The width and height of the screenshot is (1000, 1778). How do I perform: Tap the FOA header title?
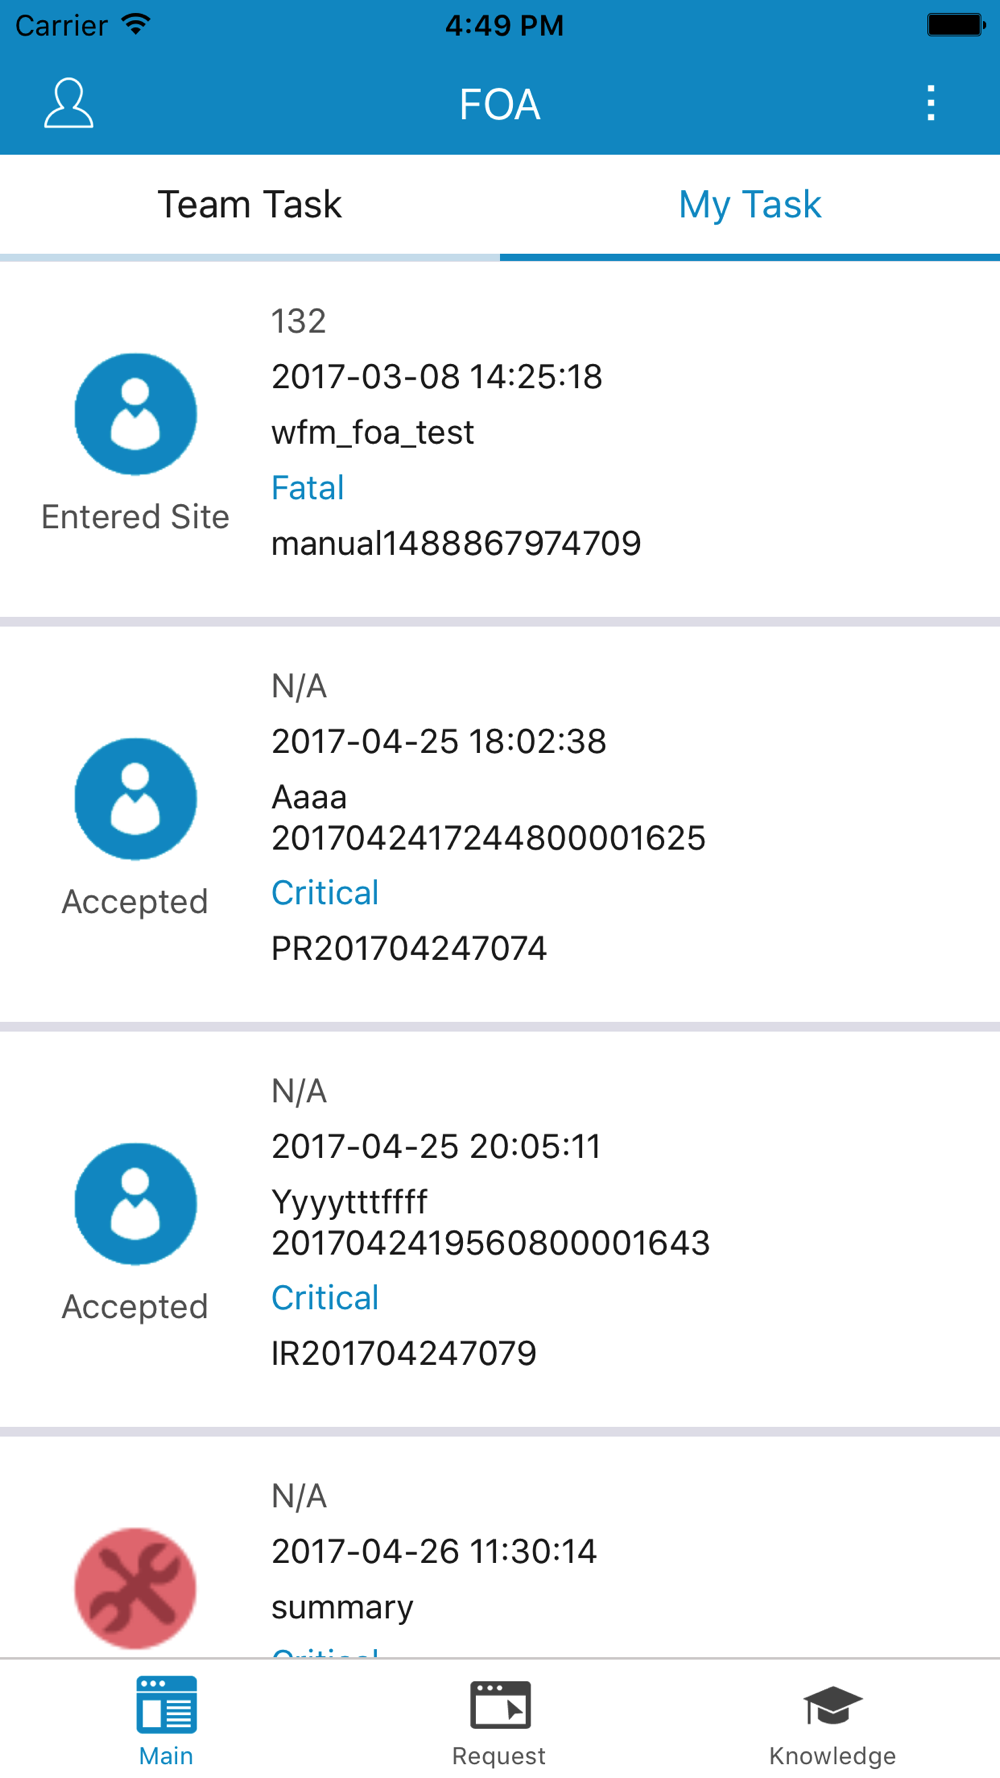click(x=499, y=104)
